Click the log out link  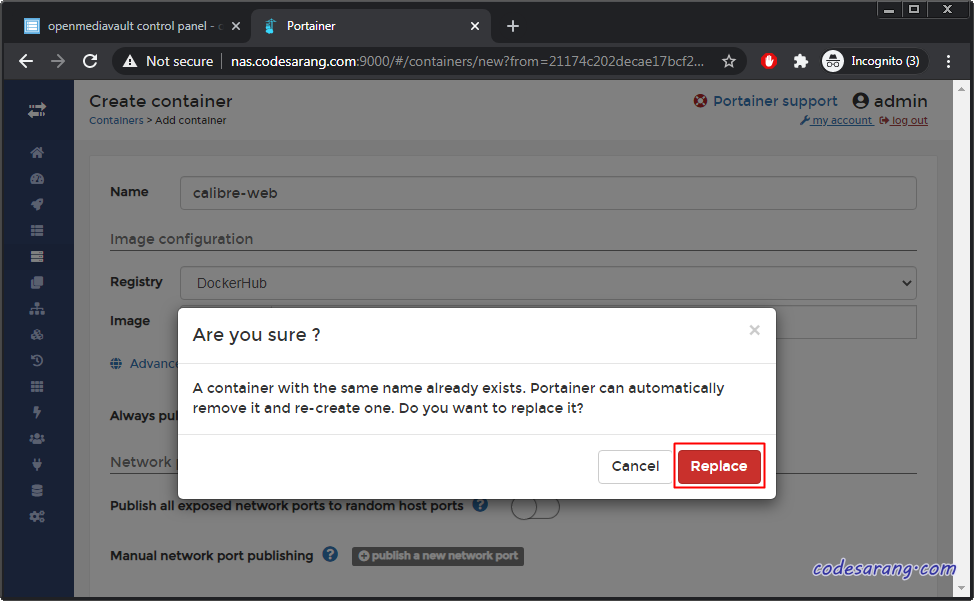(x=904, y=120)
